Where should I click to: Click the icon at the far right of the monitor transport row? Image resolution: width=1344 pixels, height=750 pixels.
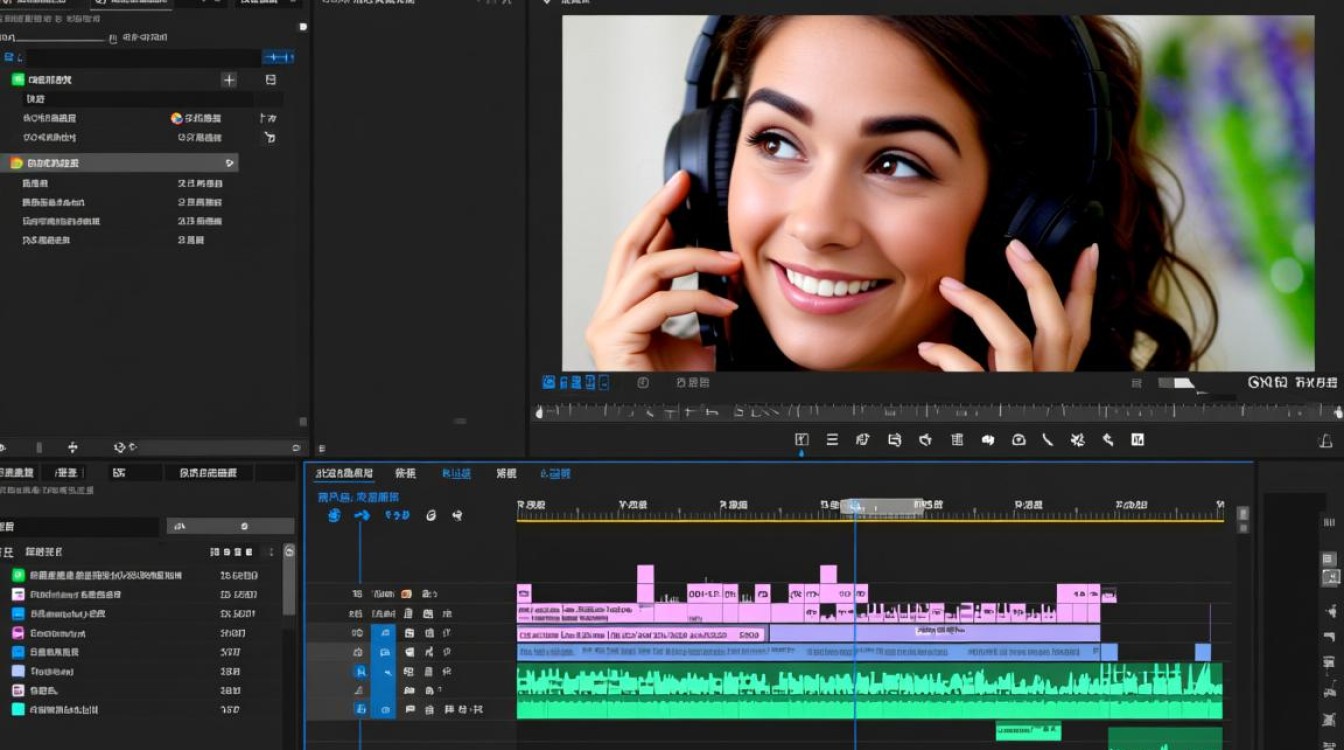1326,441
